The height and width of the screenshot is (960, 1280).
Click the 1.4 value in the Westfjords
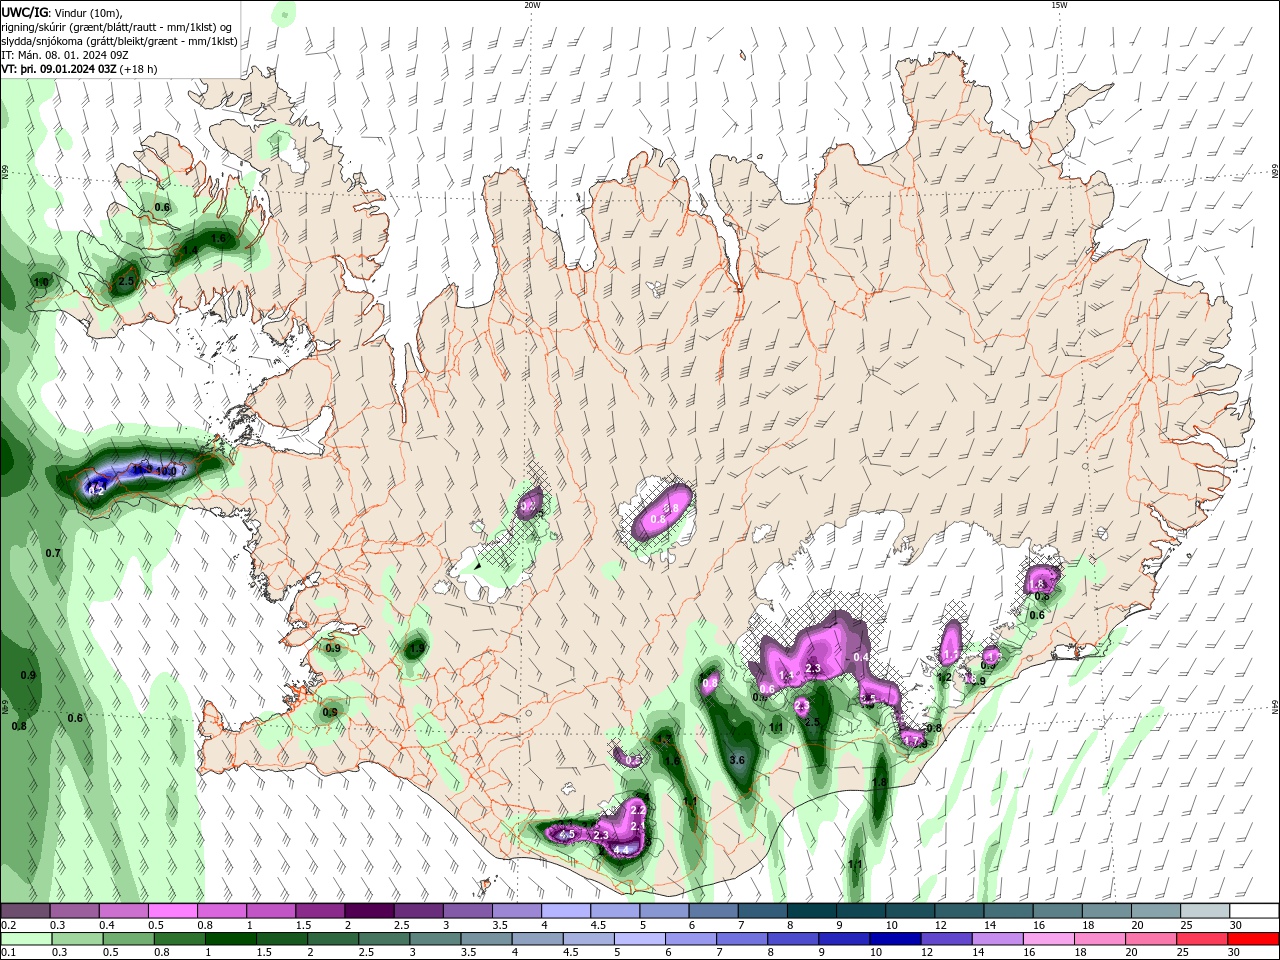tap(190, 250)
